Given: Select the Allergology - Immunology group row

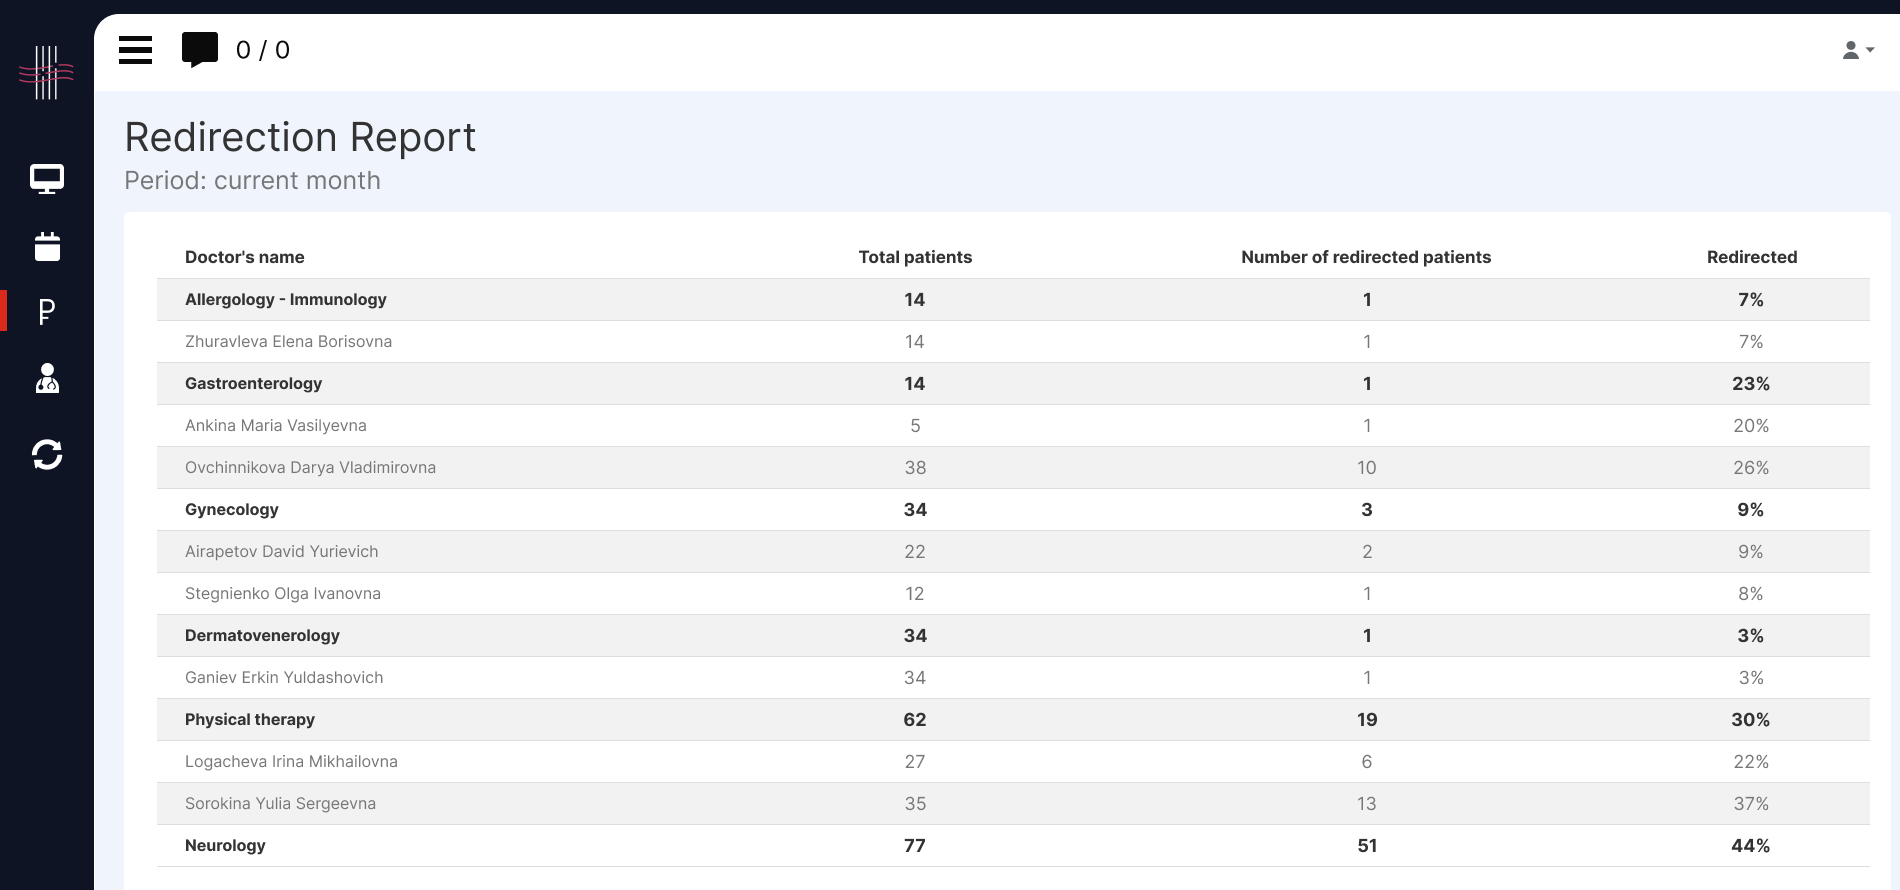Looking at the screenshot, I should 285,300.
